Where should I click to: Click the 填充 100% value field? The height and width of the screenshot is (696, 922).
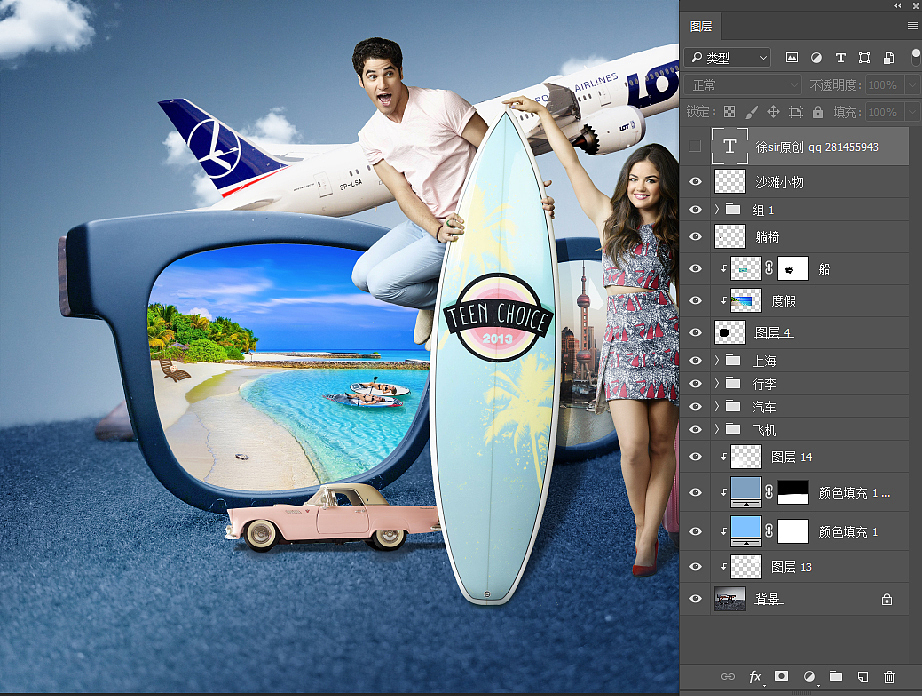tap(885, 112)
